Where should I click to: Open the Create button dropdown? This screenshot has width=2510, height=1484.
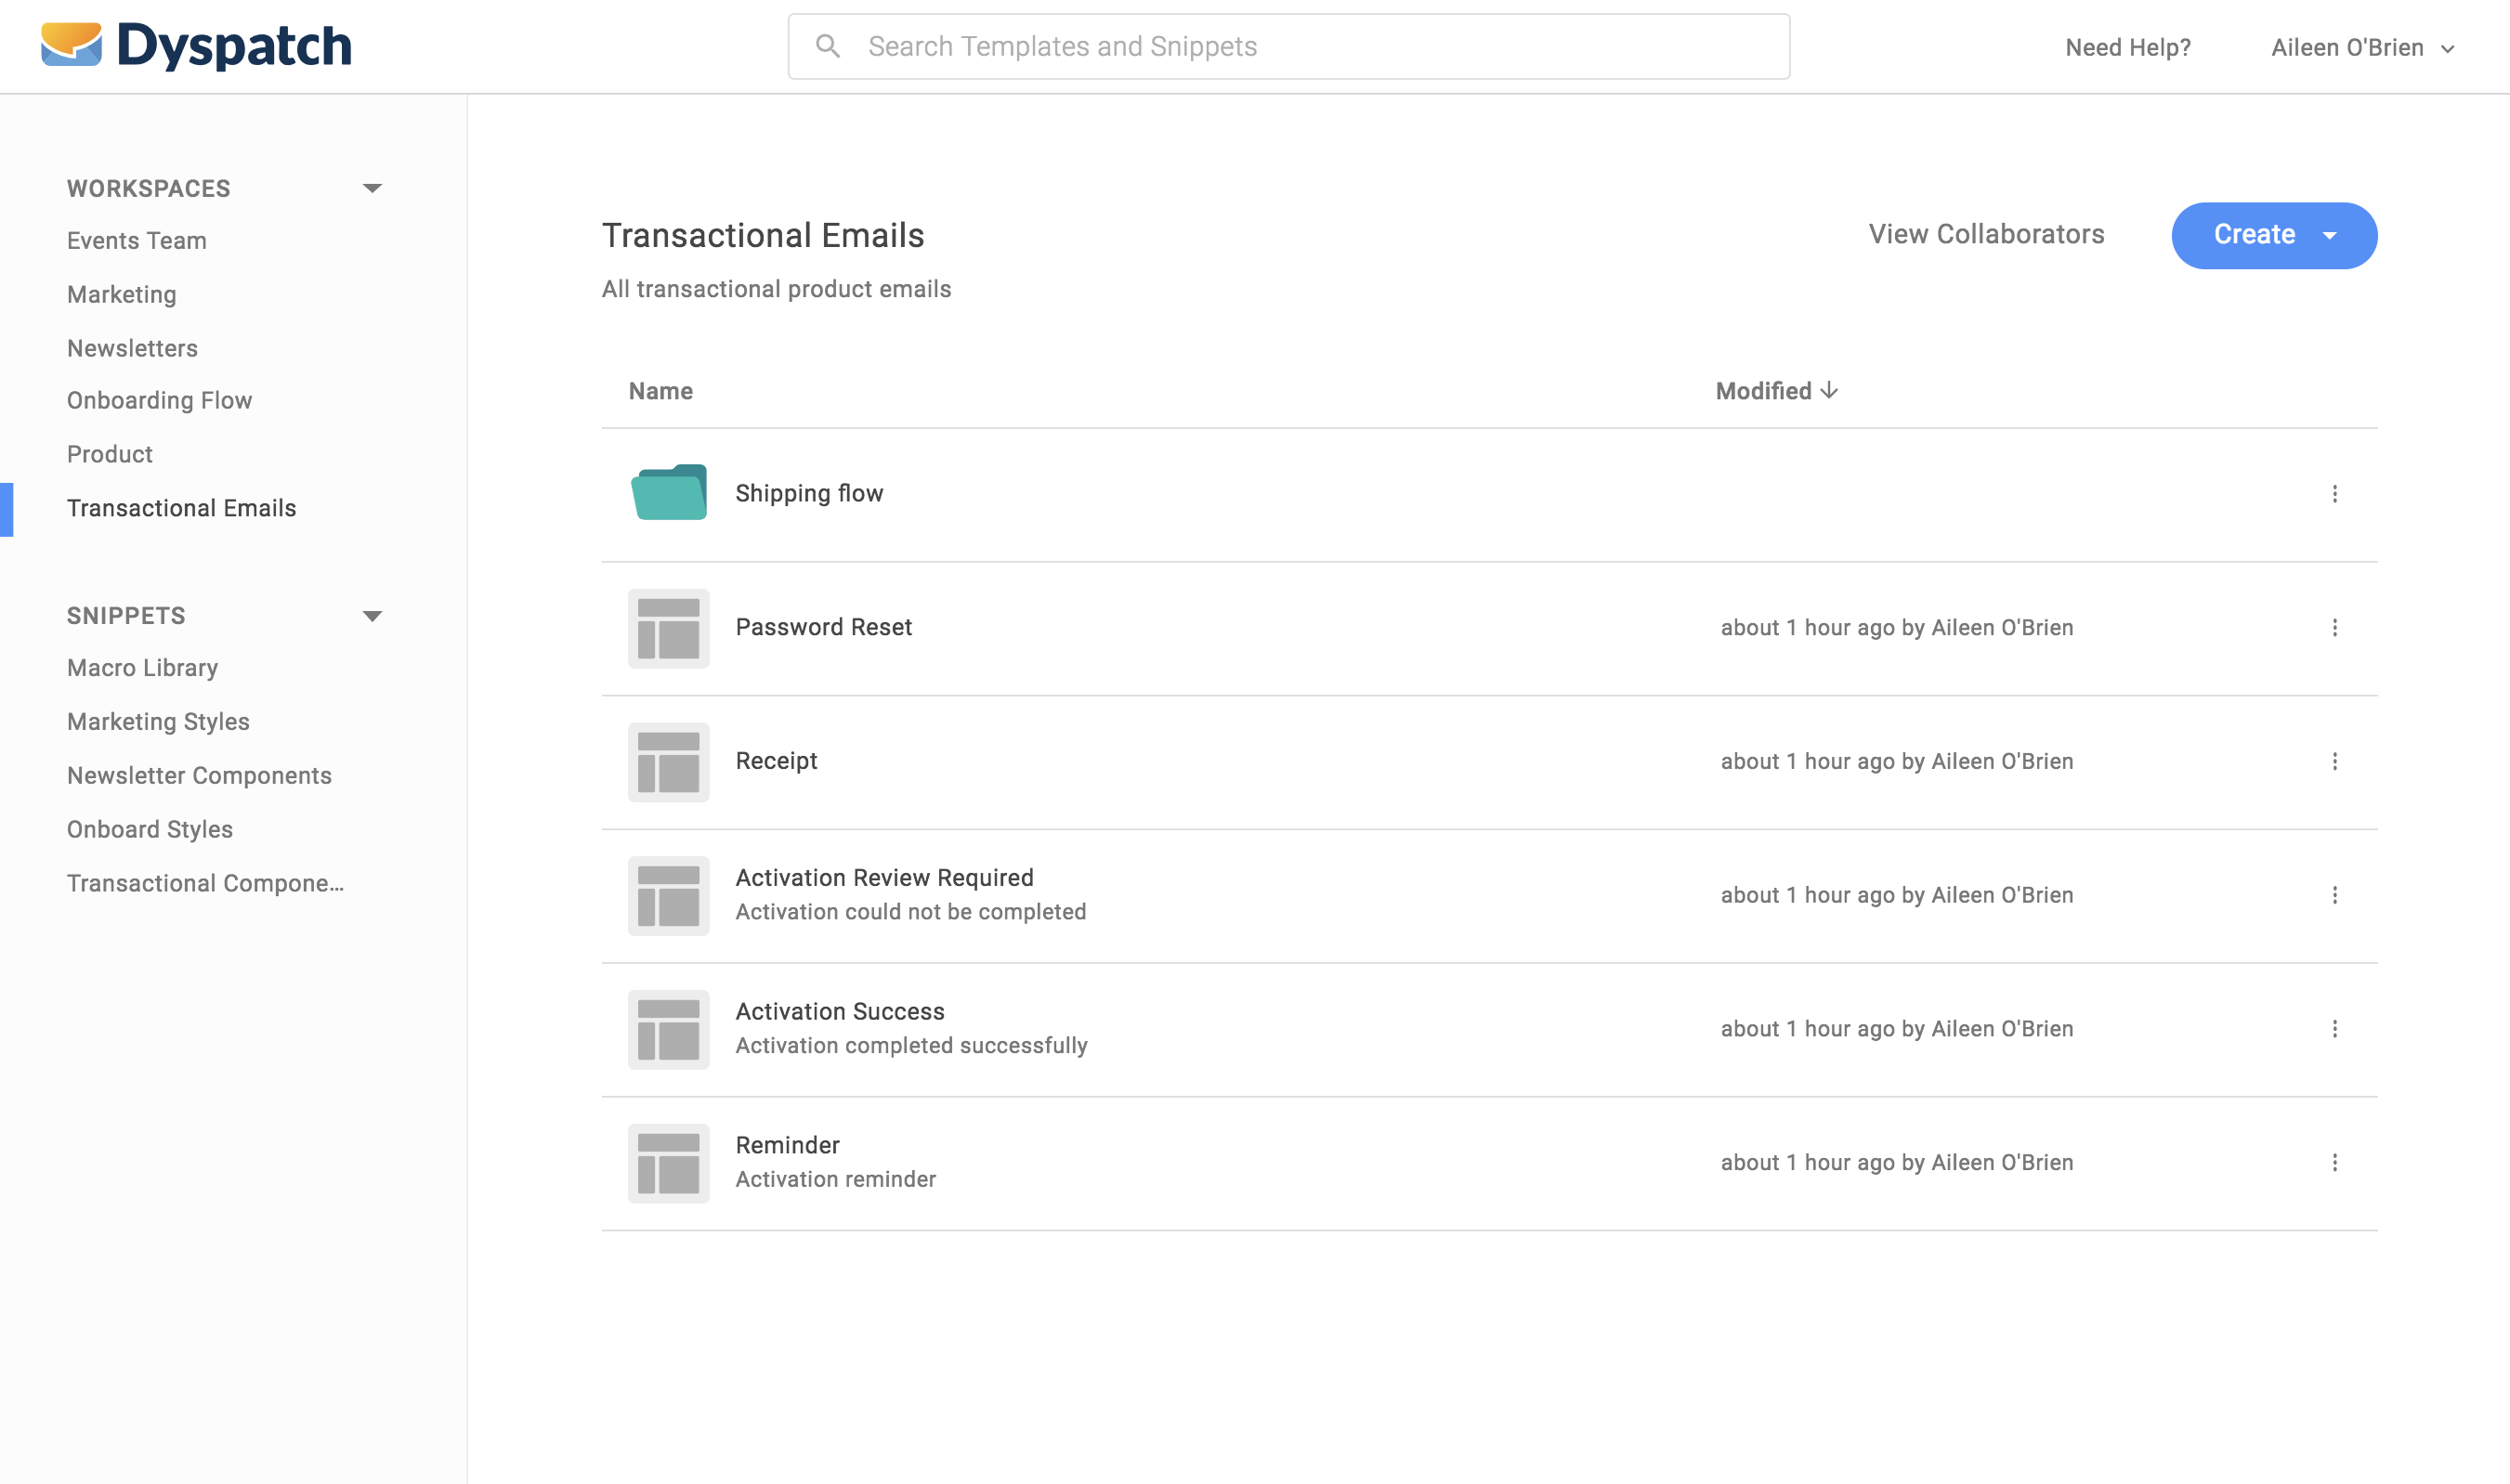[2330, 236]
